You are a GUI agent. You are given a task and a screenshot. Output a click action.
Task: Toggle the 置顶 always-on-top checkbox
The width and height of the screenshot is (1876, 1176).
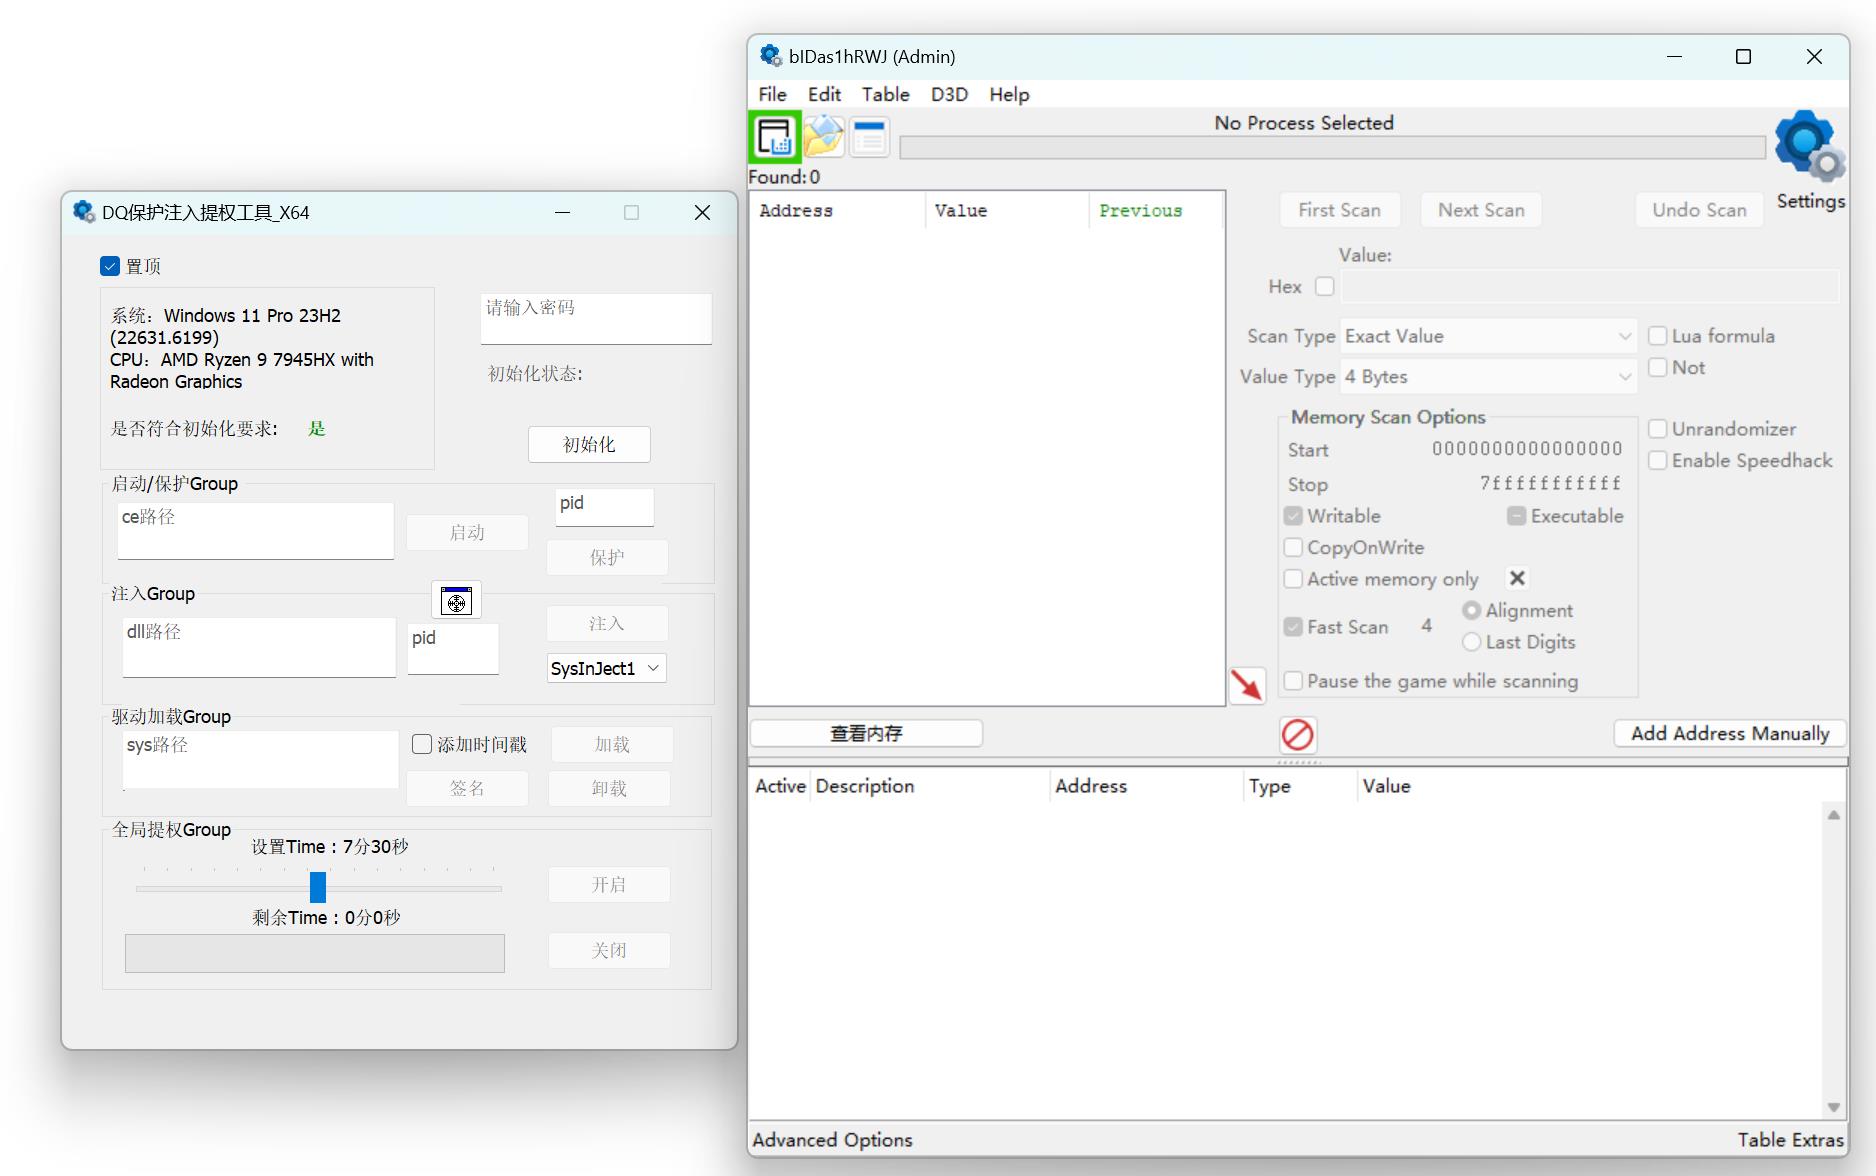click(110, 266)
